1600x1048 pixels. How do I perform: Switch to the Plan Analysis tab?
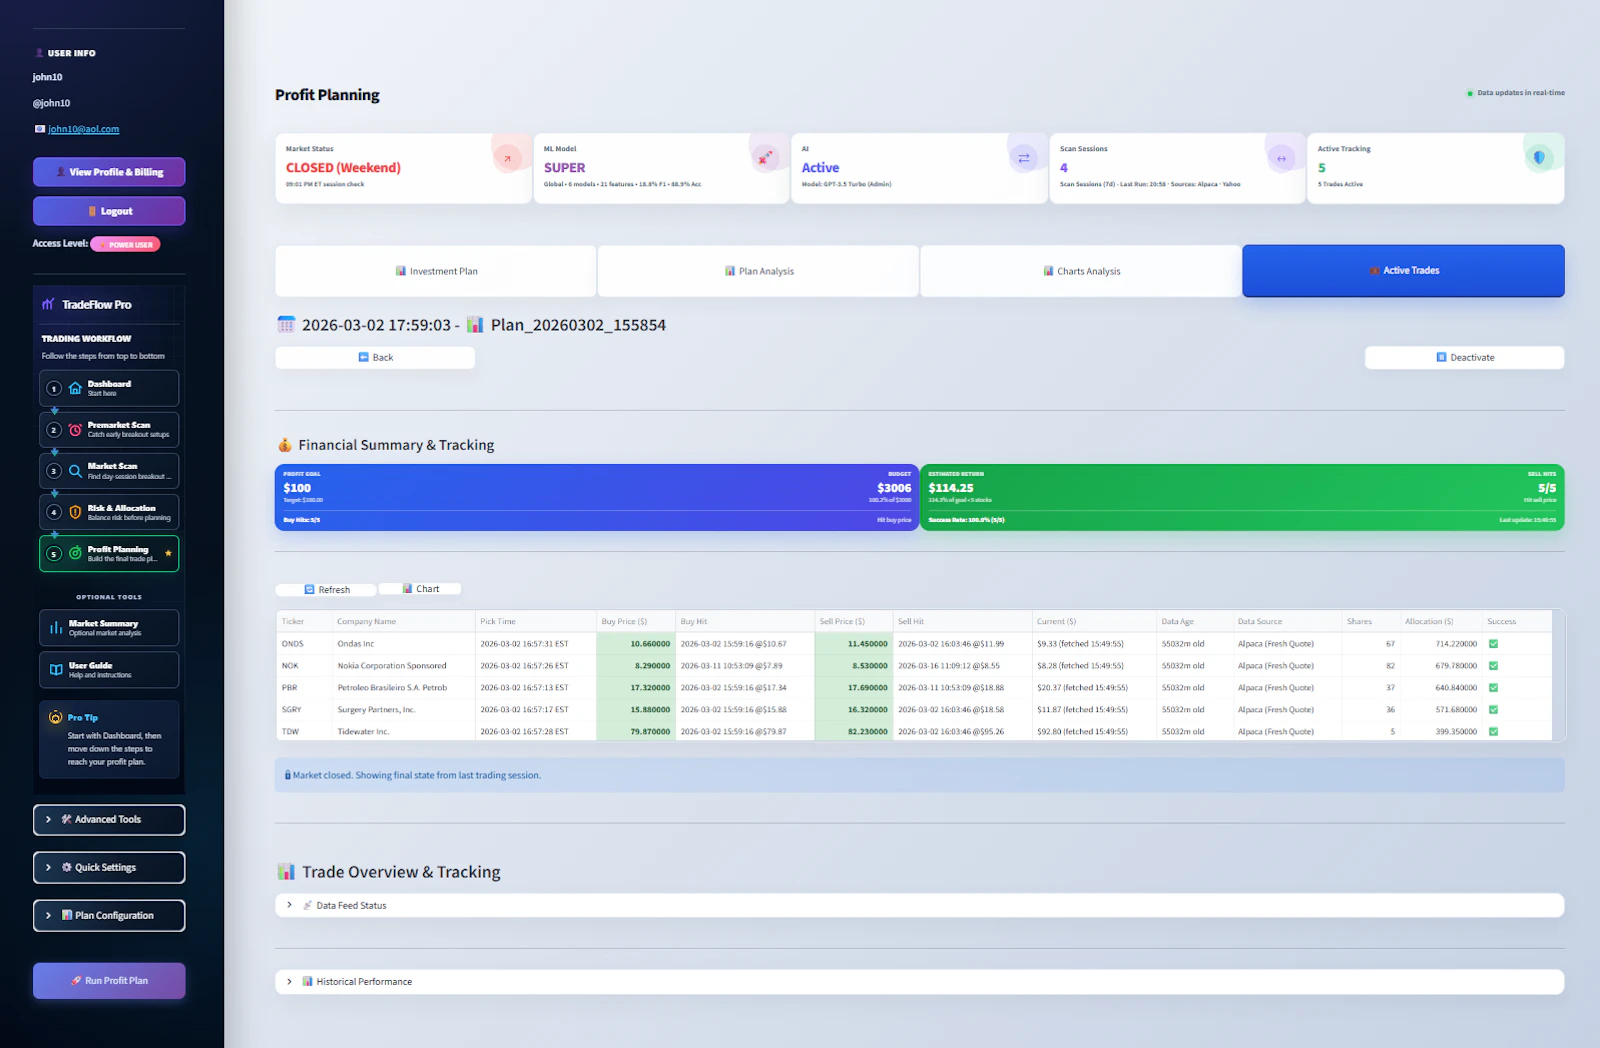758,271
